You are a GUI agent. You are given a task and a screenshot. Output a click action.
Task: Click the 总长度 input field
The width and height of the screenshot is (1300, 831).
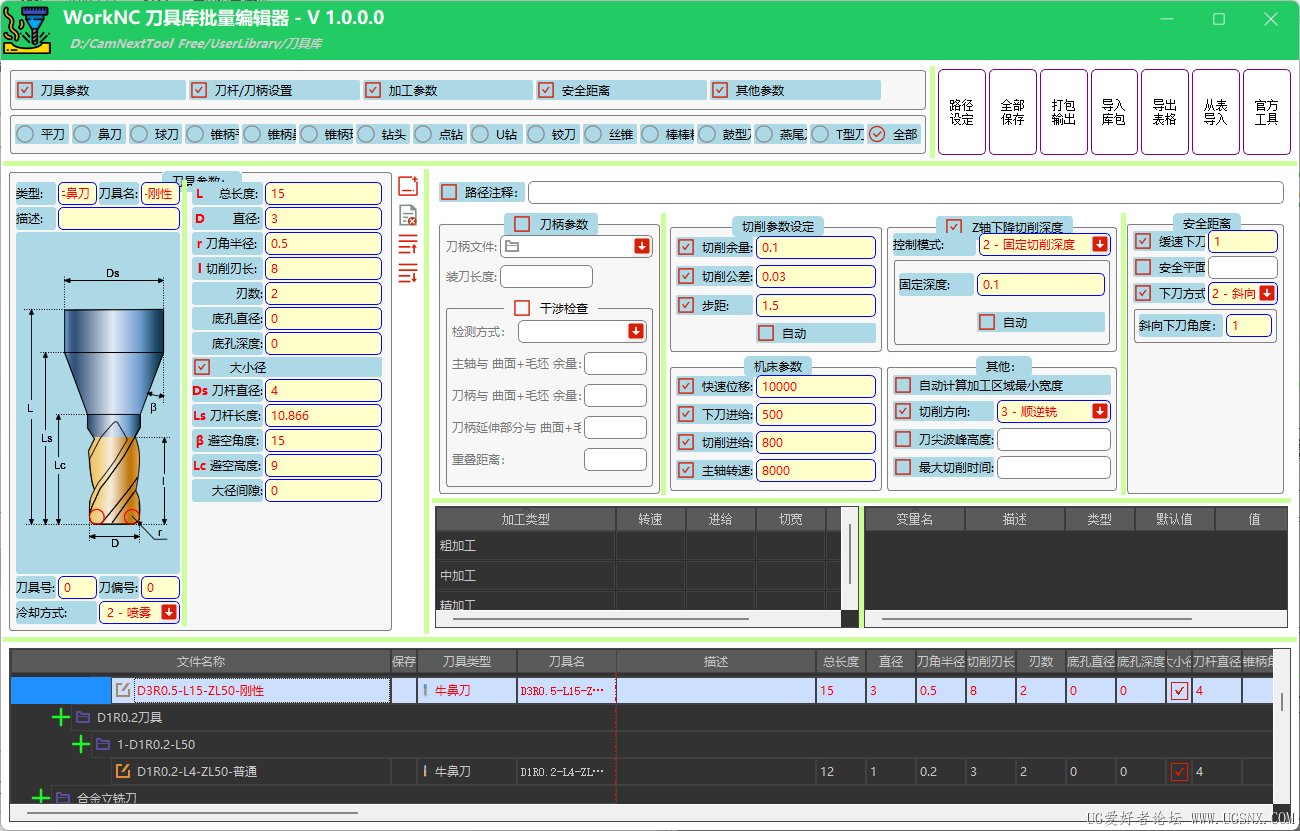click(323, 193)
